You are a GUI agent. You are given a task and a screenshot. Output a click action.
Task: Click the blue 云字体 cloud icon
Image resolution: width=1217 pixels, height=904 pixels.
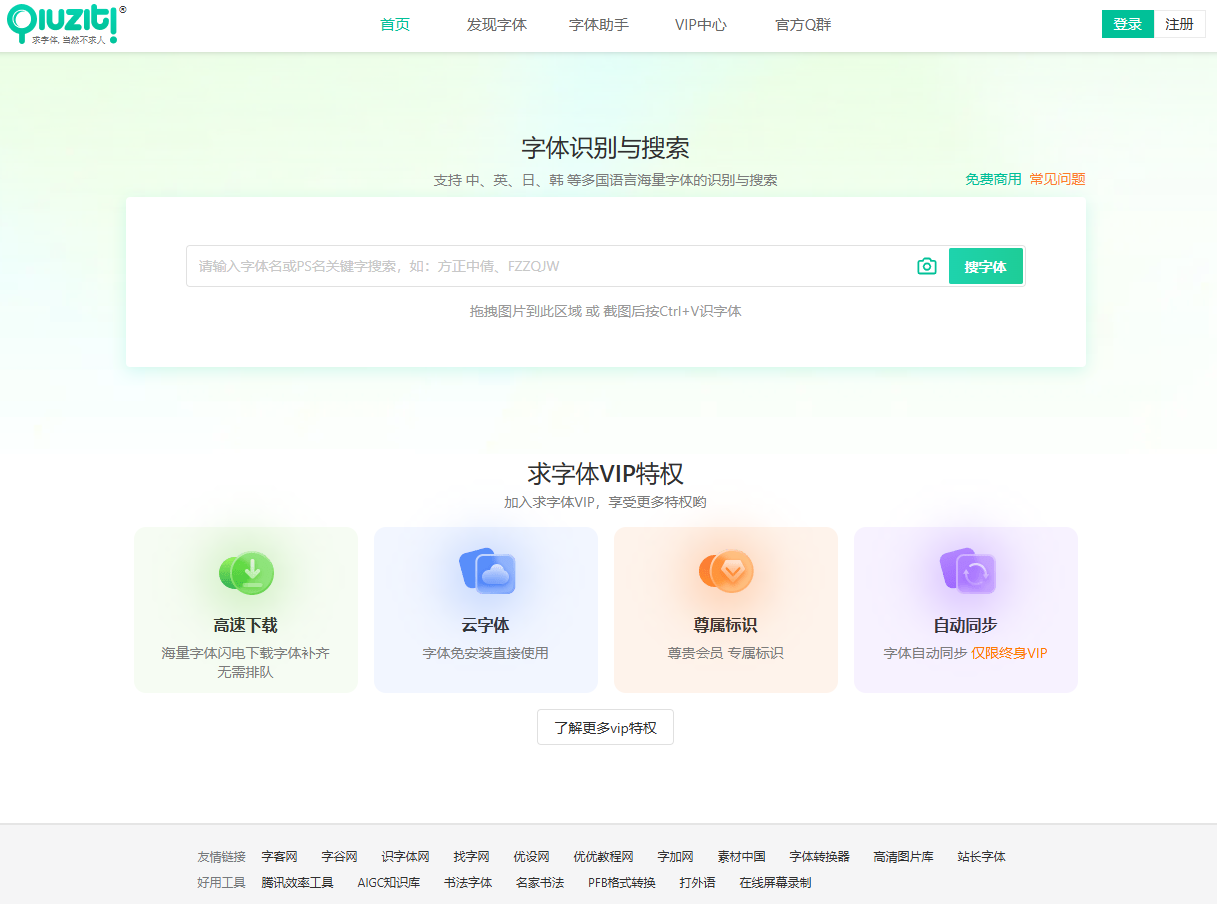pyautogui.click(x=487, y=572)
